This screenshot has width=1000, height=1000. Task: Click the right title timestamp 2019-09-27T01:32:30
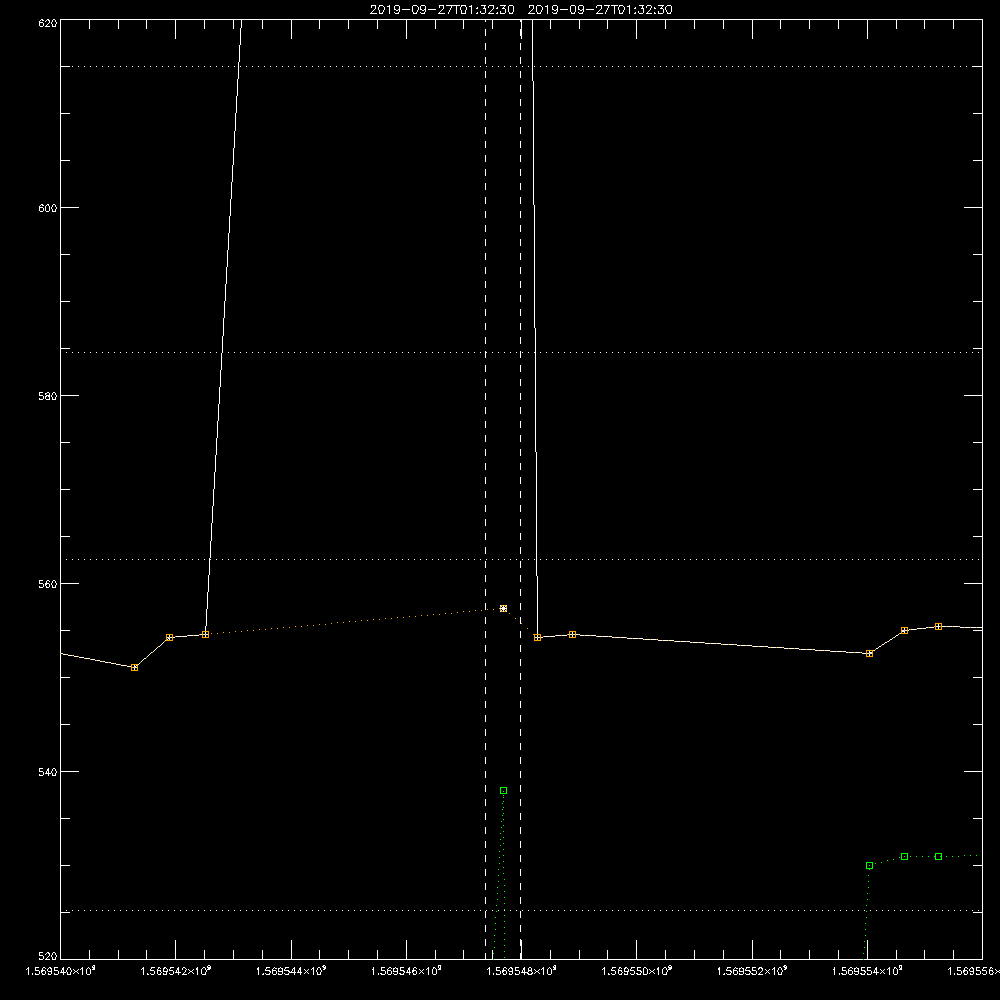(x=600, y=10)
